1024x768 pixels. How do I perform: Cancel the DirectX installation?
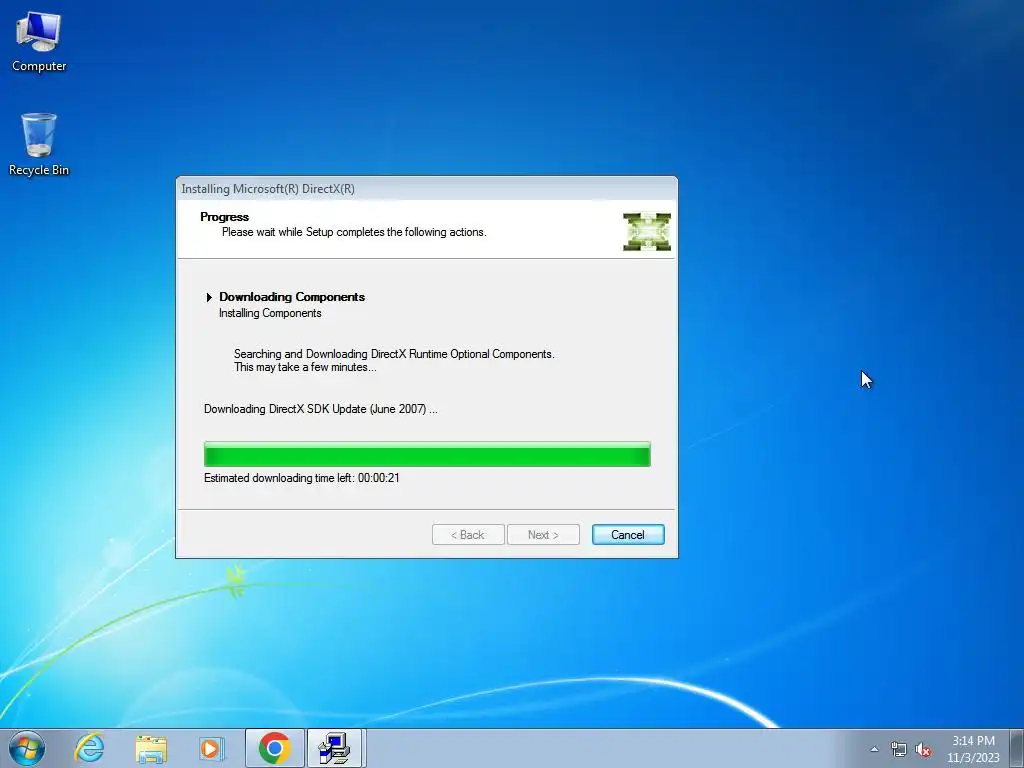(x=628, y=534)
